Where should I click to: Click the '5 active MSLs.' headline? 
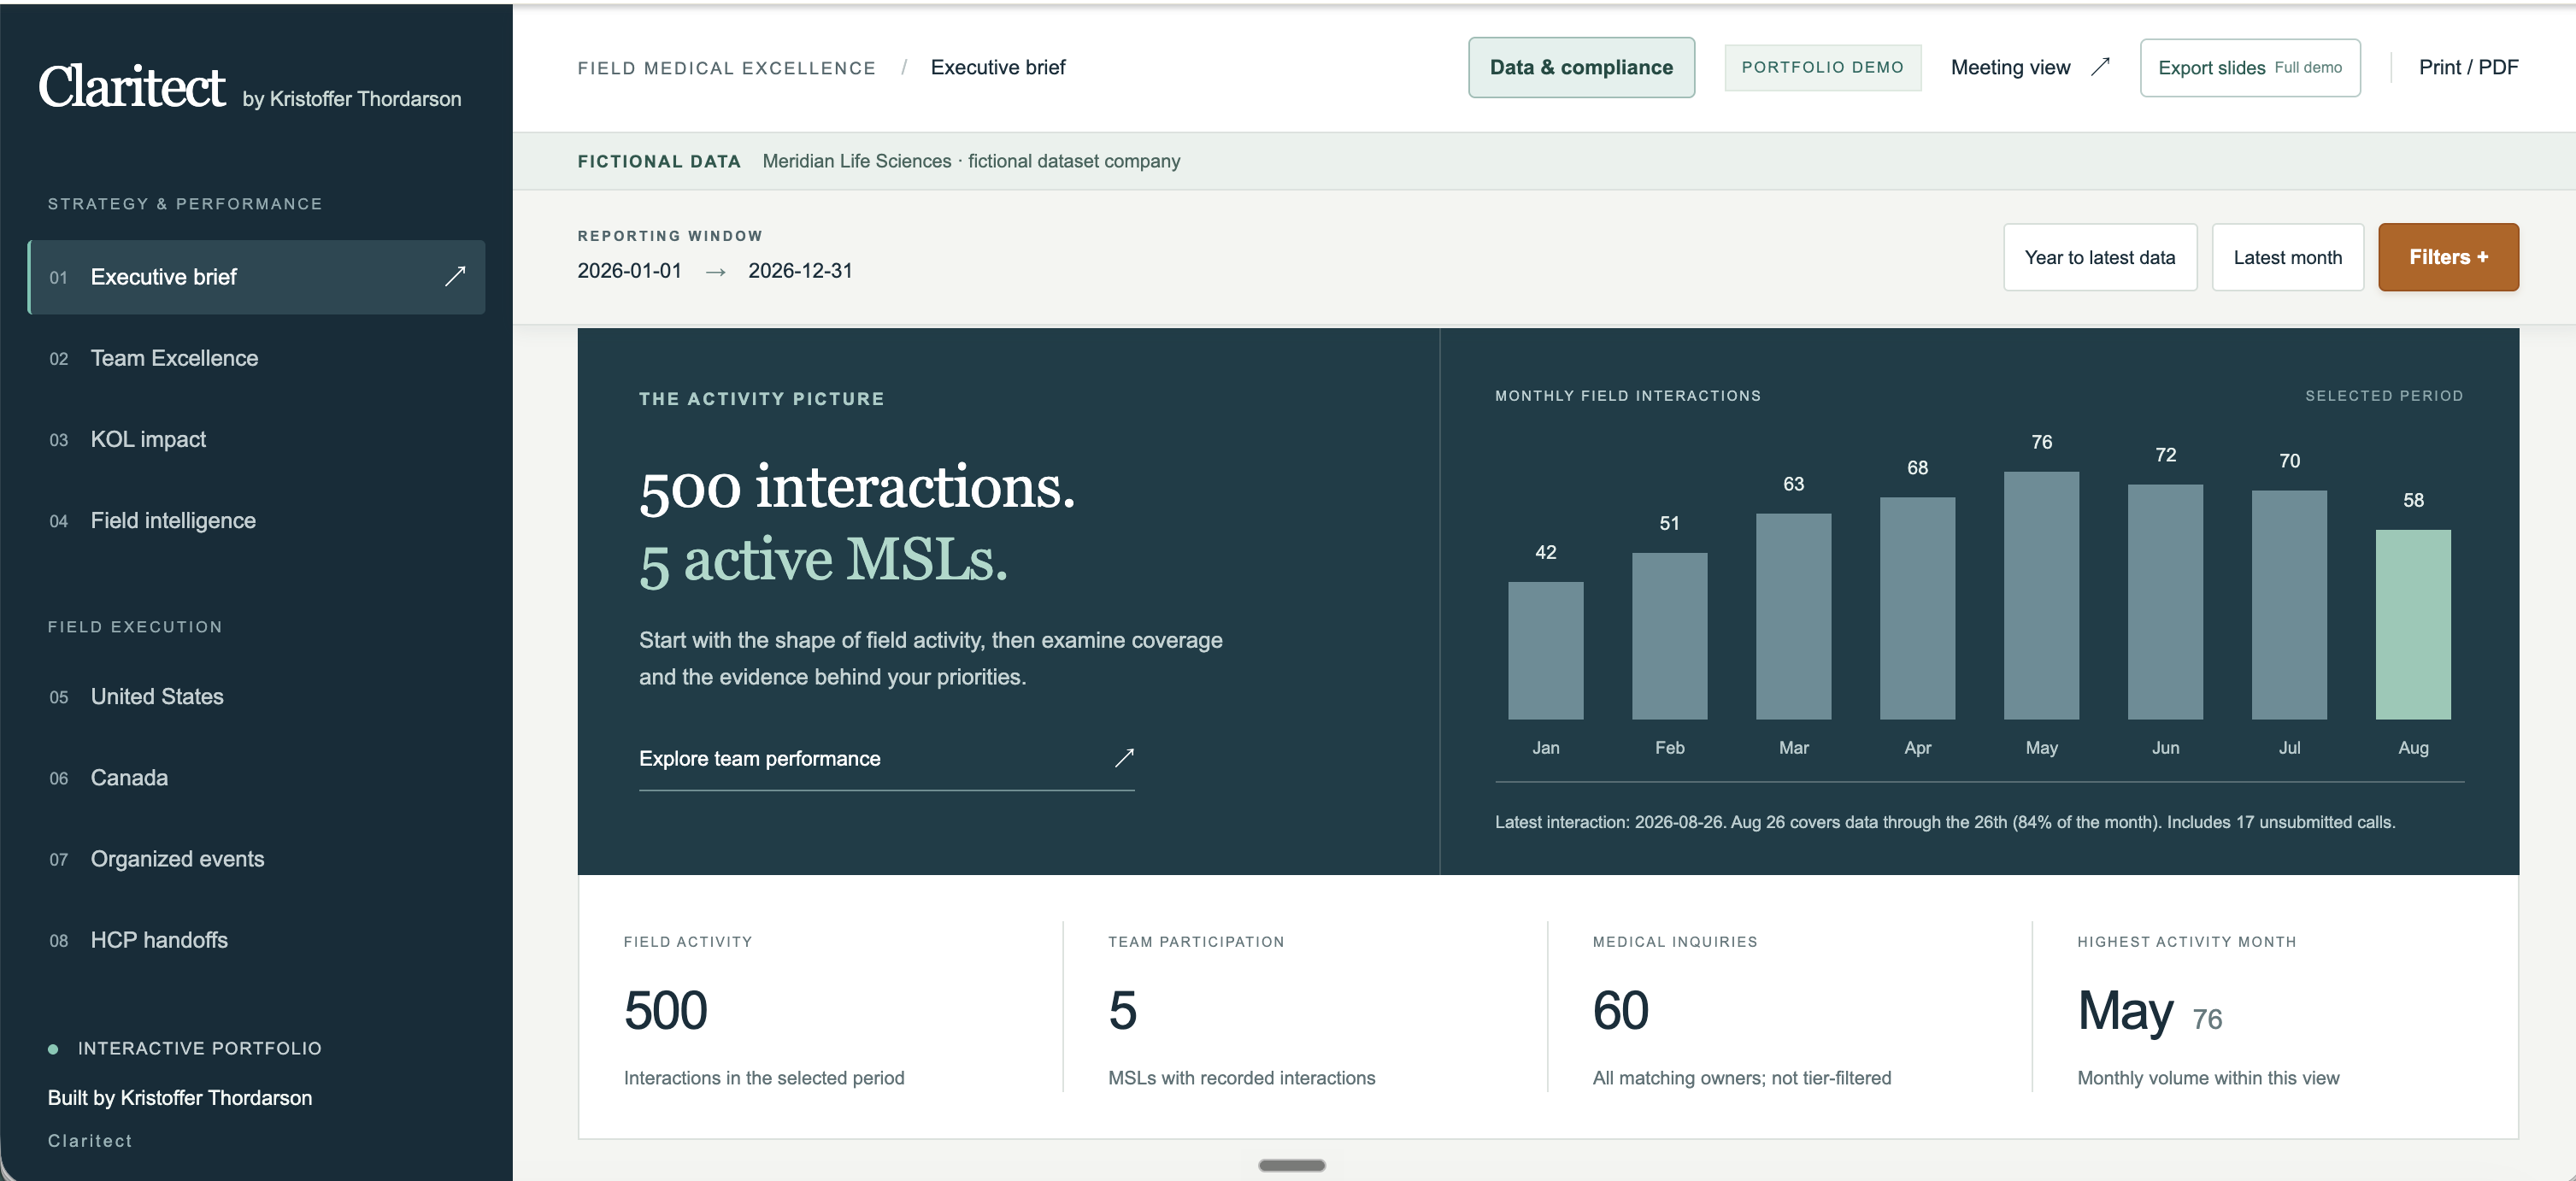823,559
